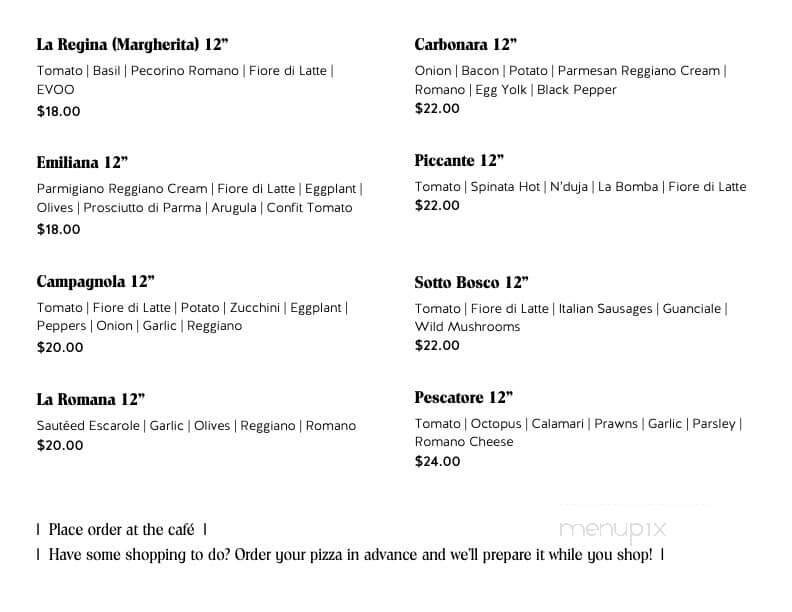
Task: Click the menupix watermark logo
Action: click(x=612, y=529)
